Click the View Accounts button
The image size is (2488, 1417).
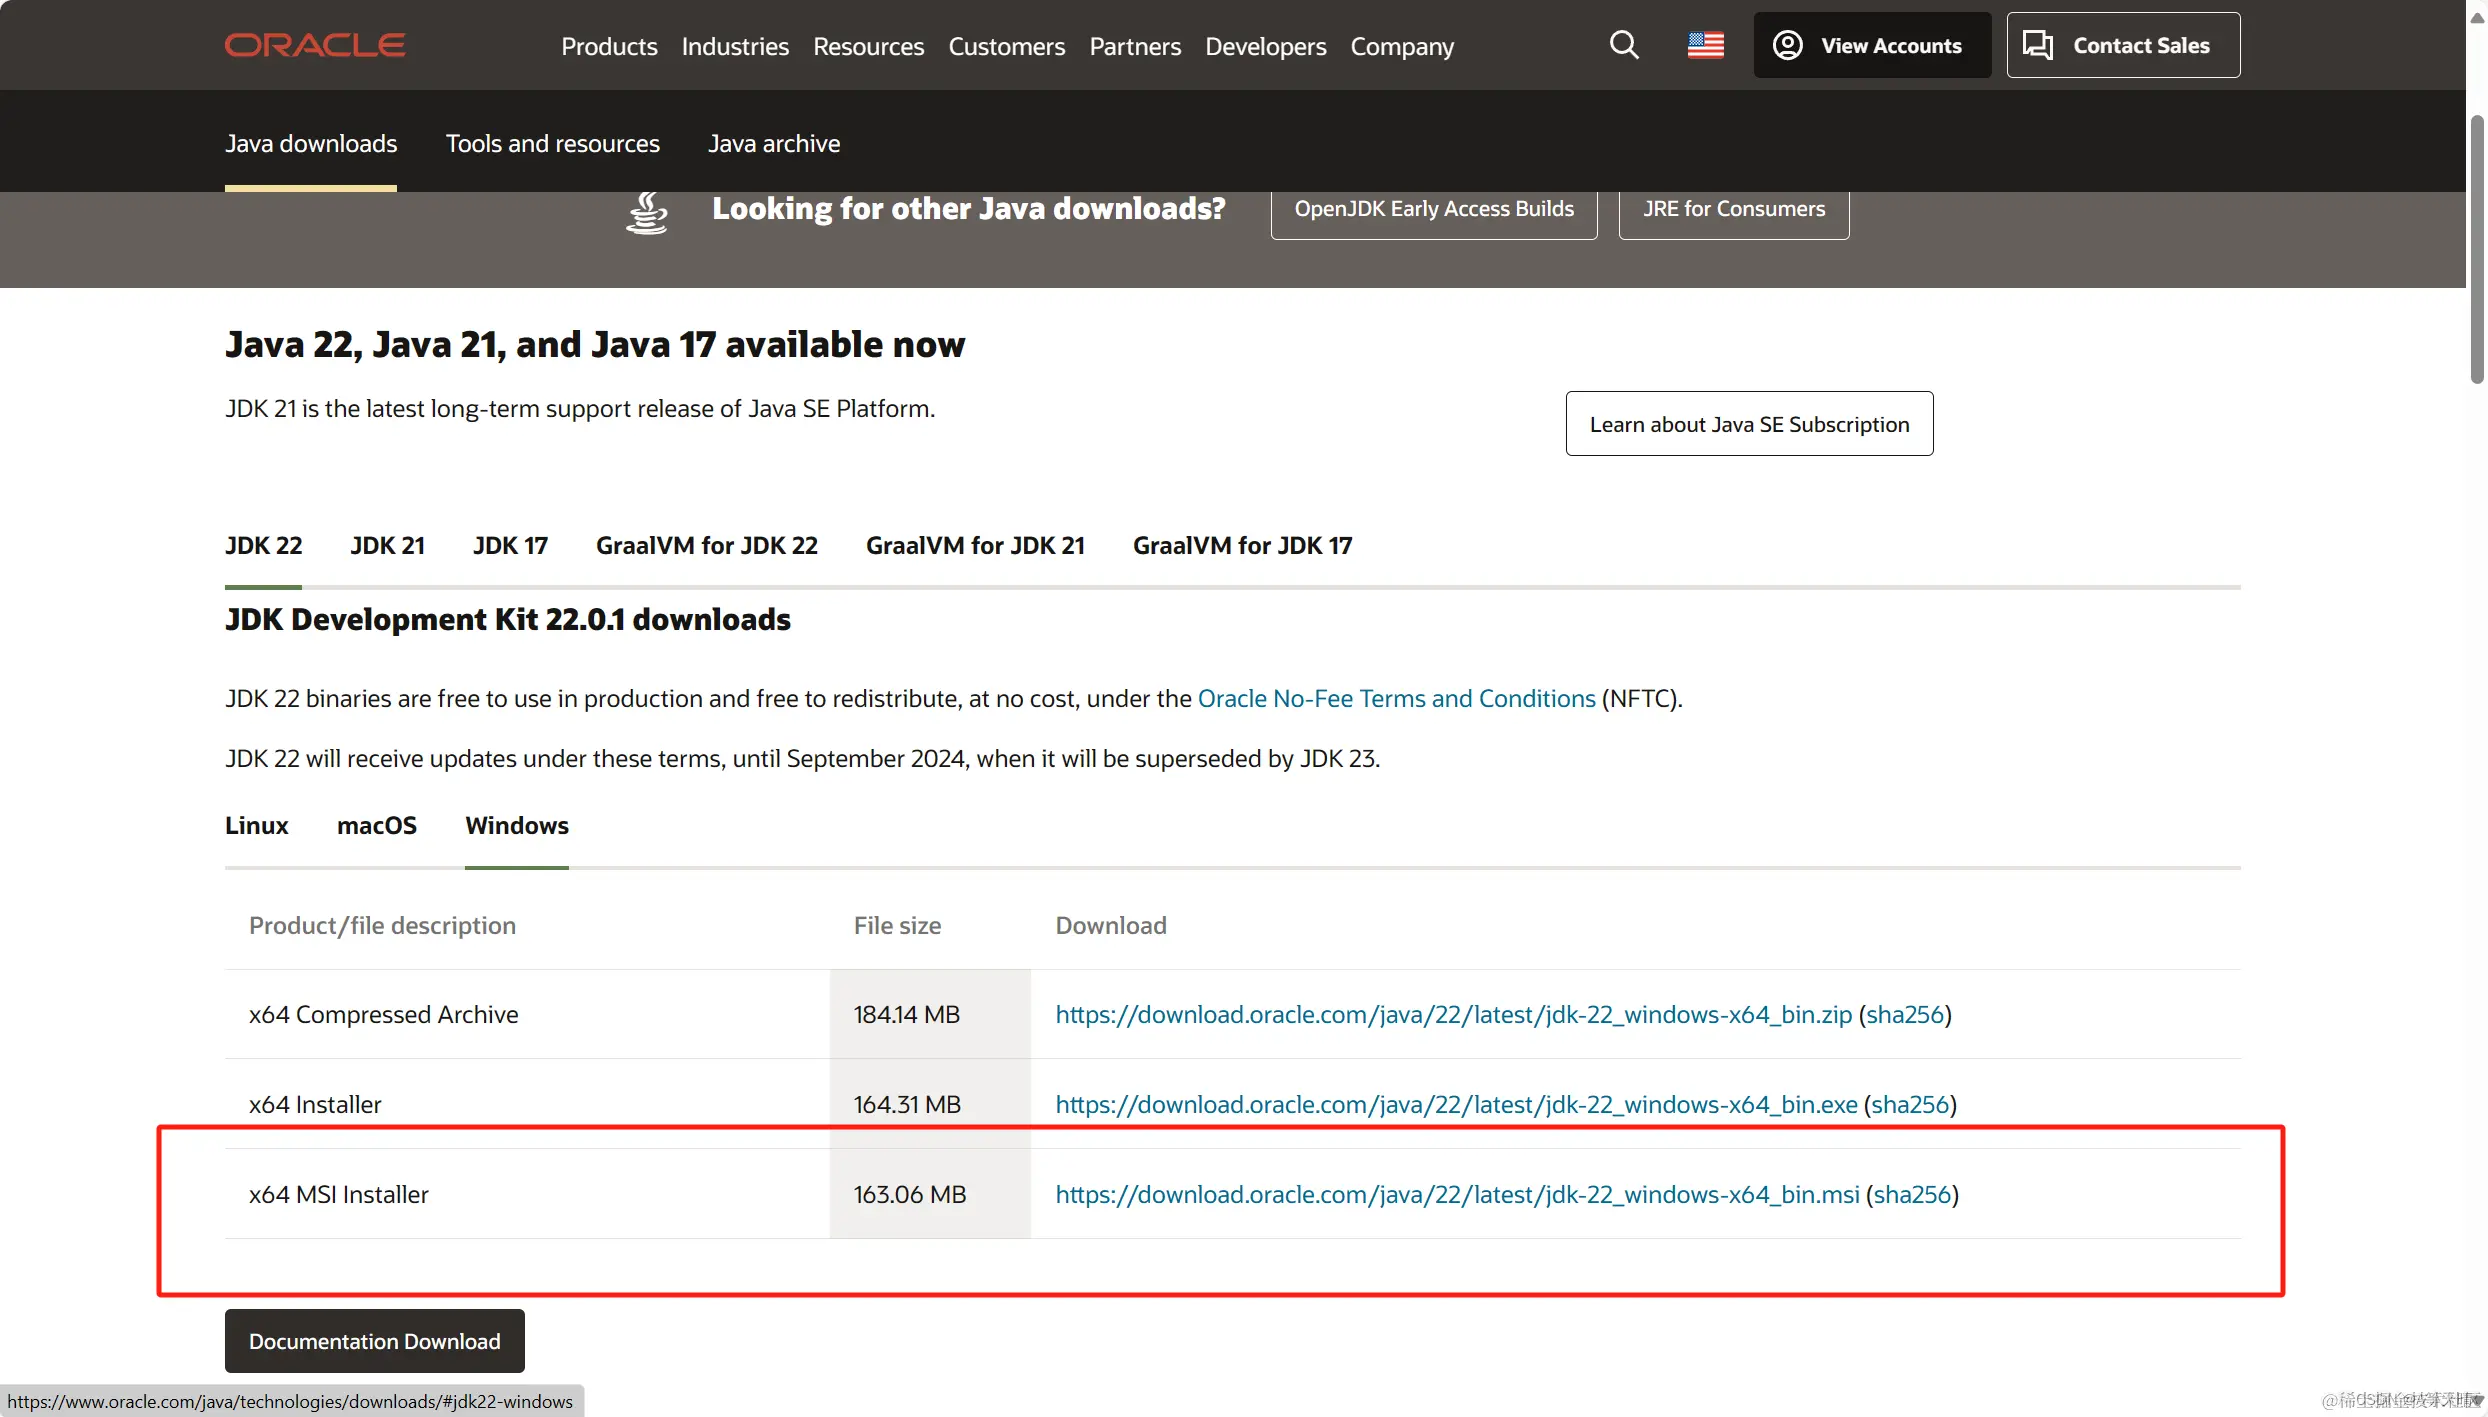pyautogui.click(x=1872, y=45)
